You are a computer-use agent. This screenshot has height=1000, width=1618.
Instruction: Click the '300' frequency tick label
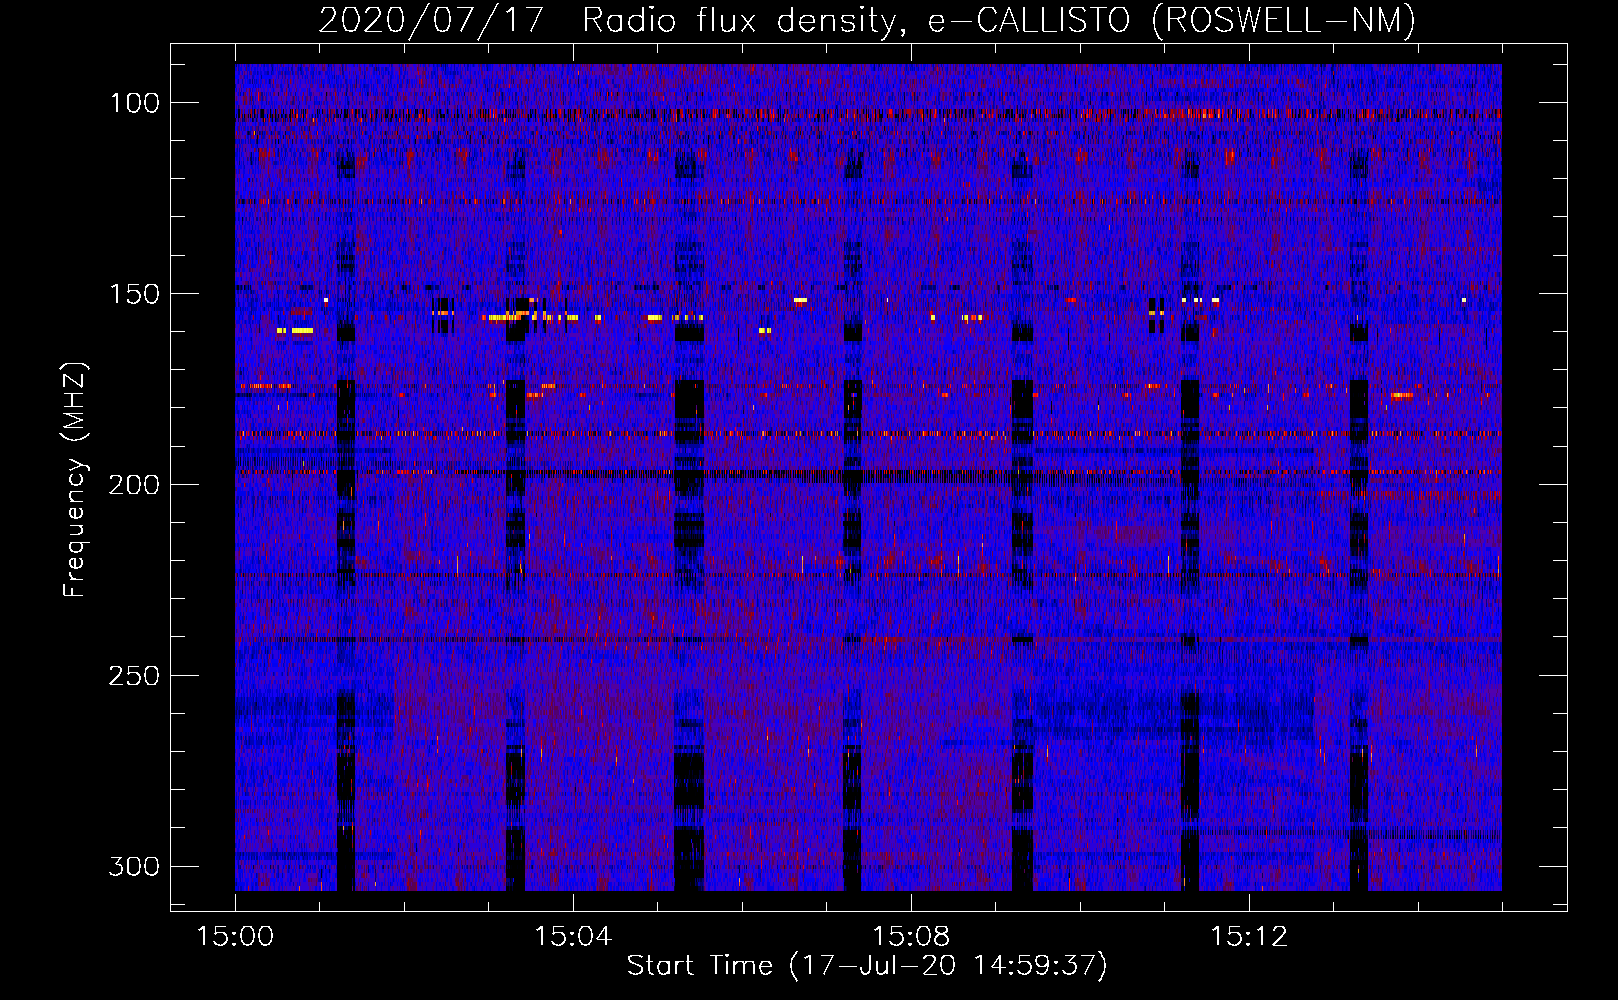[134, 866]
